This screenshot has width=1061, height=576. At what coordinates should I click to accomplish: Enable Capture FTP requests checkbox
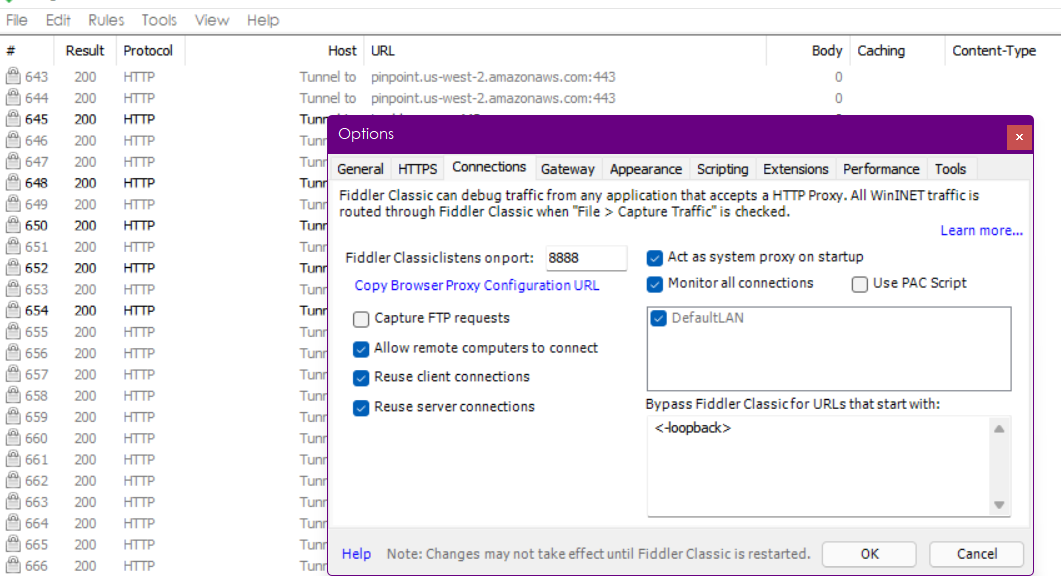point(361,319)
